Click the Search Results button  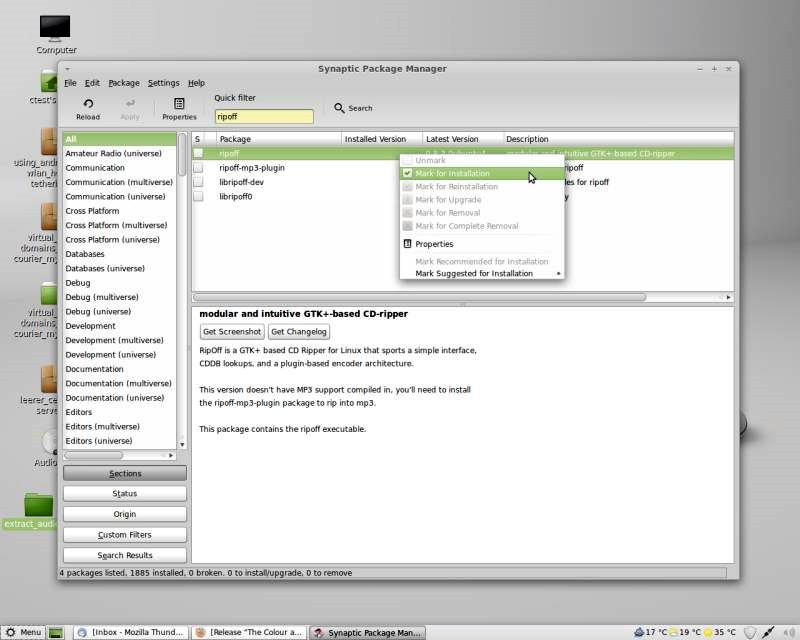(125, 555)
